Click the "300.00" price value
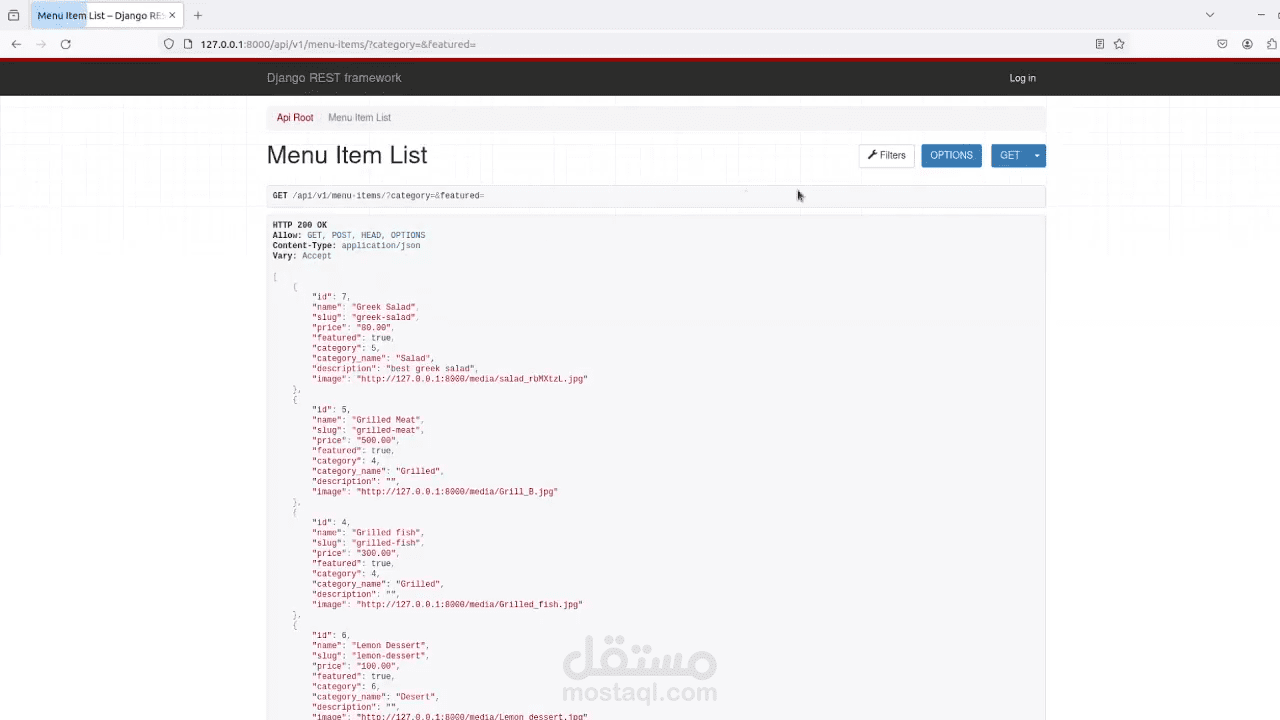The height and width of the screenshot is (720, 1280). [377, 553]
